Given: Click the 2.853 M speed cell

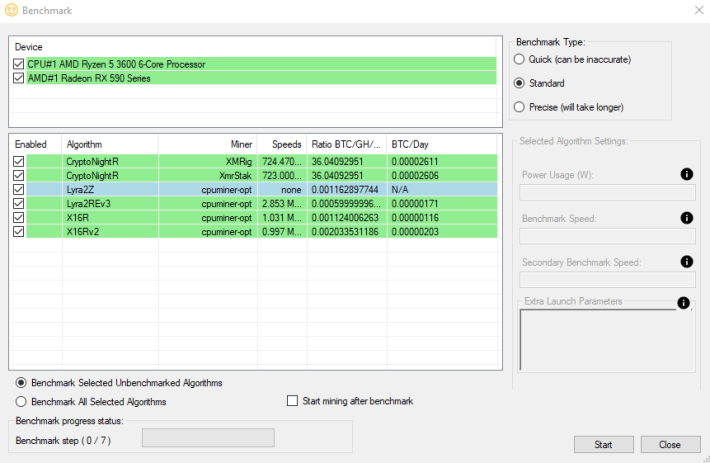Looking at the screenshot, I should click(x=282, y=204).
